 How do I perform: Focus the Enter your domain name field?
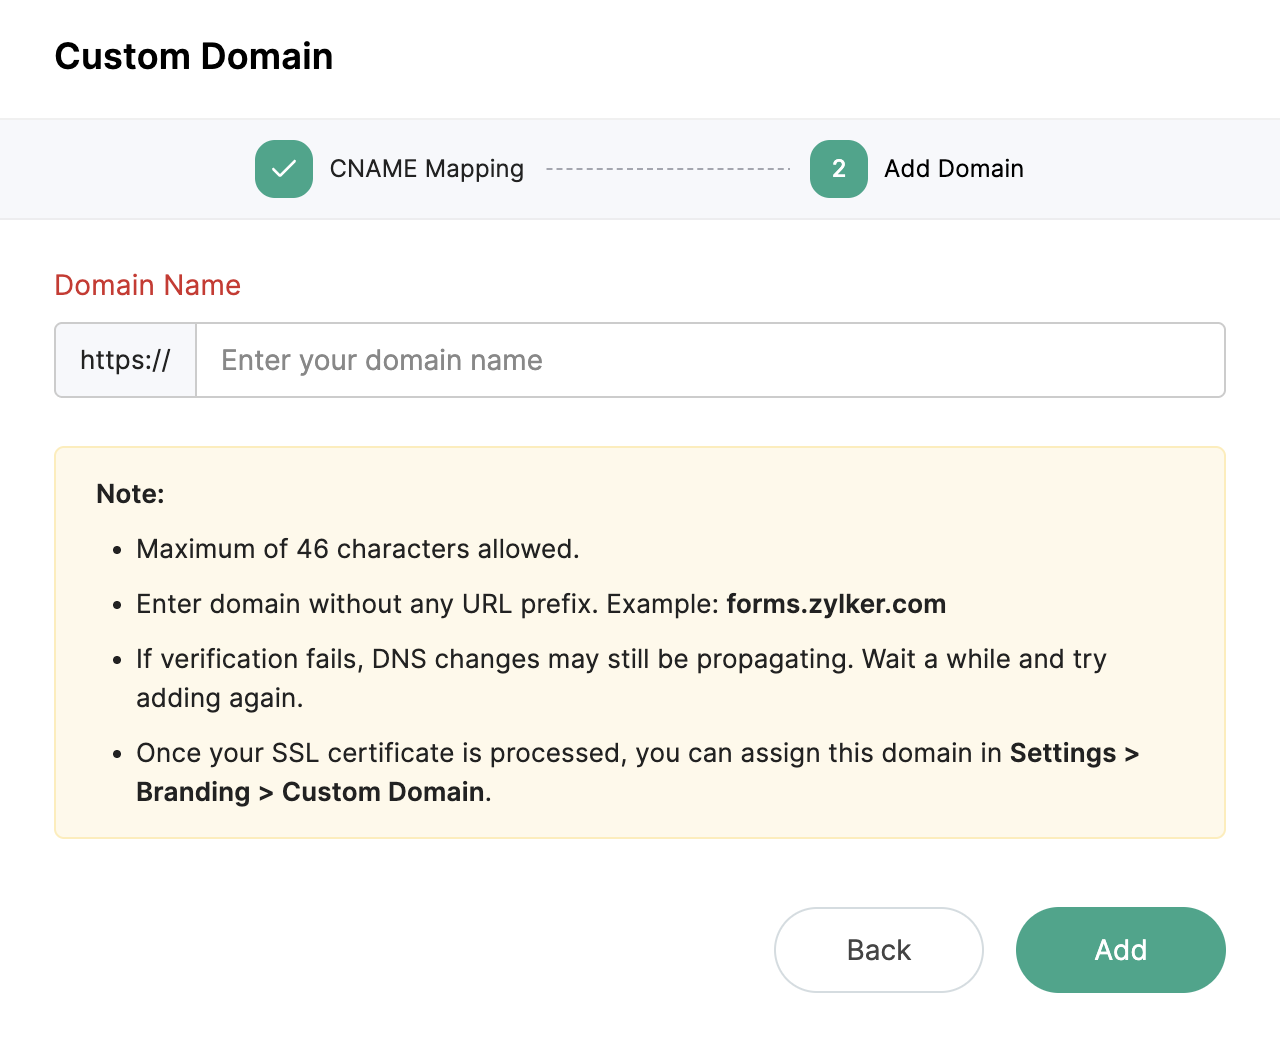710,360
